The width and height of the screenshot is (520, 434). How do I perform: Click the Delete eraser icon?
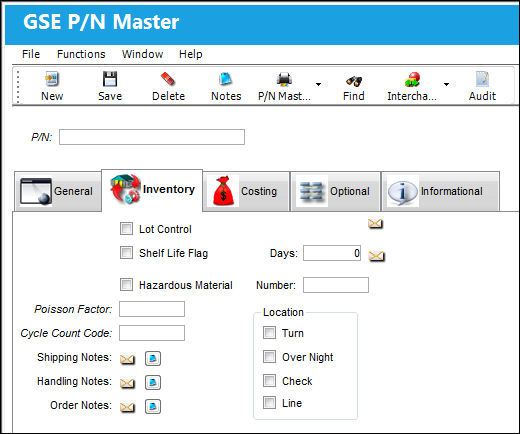click(x=168, y=79)
